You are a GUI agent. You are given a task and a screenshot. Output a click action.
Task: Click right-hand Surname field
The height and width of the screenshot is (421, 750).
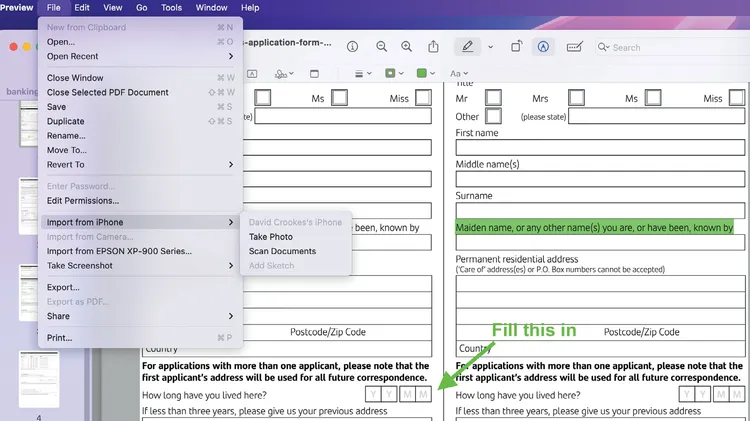600,210
